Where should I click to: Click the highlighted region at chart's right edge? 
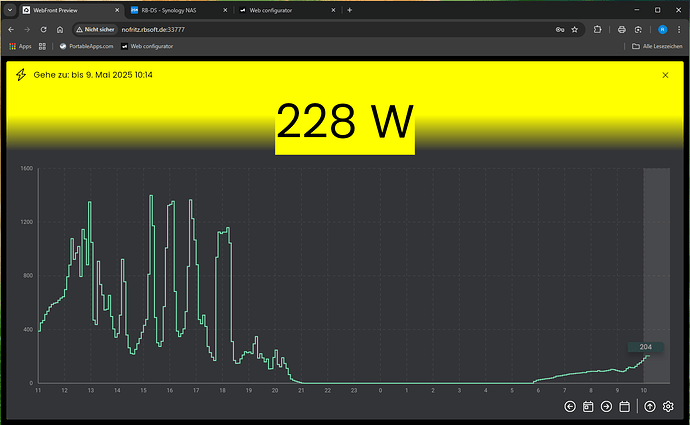tap(657, 275)
